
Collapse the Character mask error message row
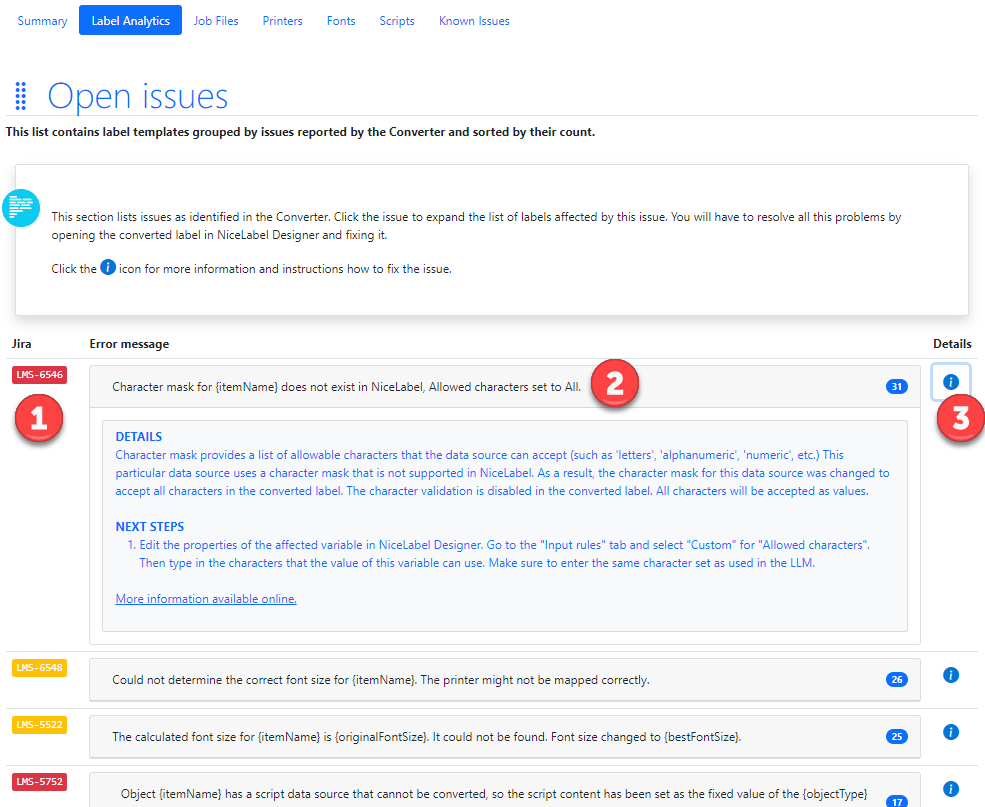coord(505,387)
